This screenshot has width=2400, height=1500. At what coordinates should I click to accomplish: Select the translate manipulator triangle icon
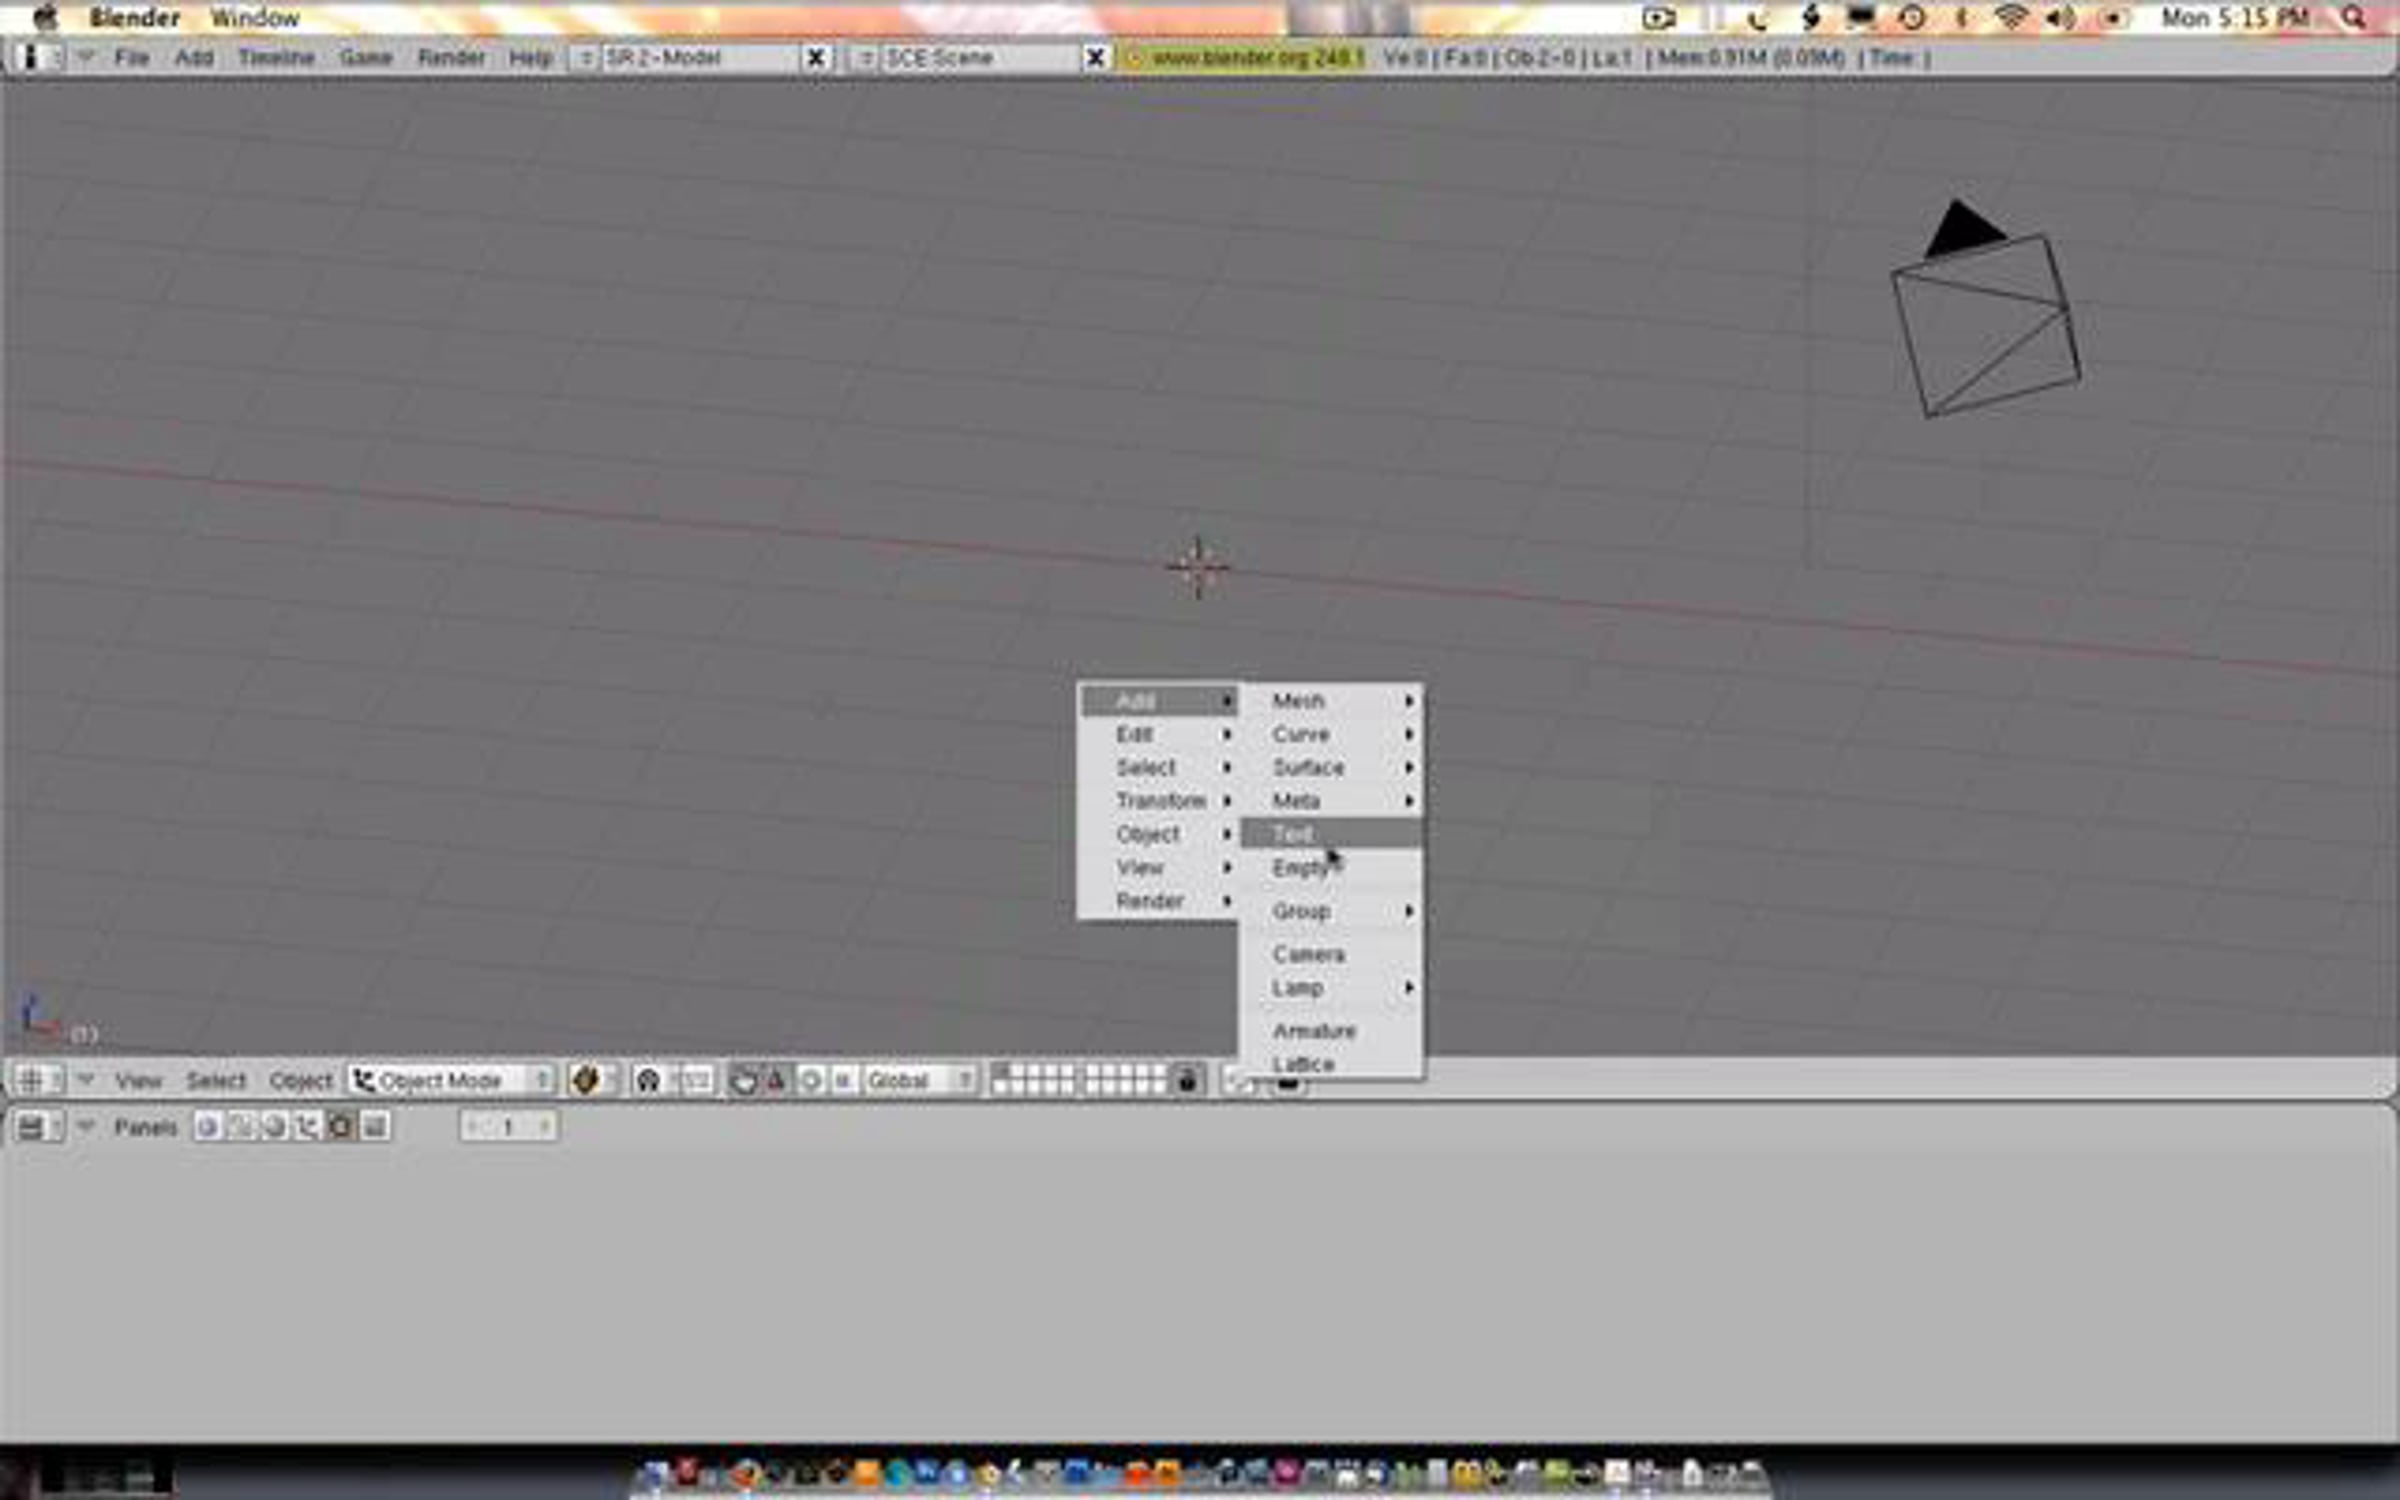(x=776, y=1080)
